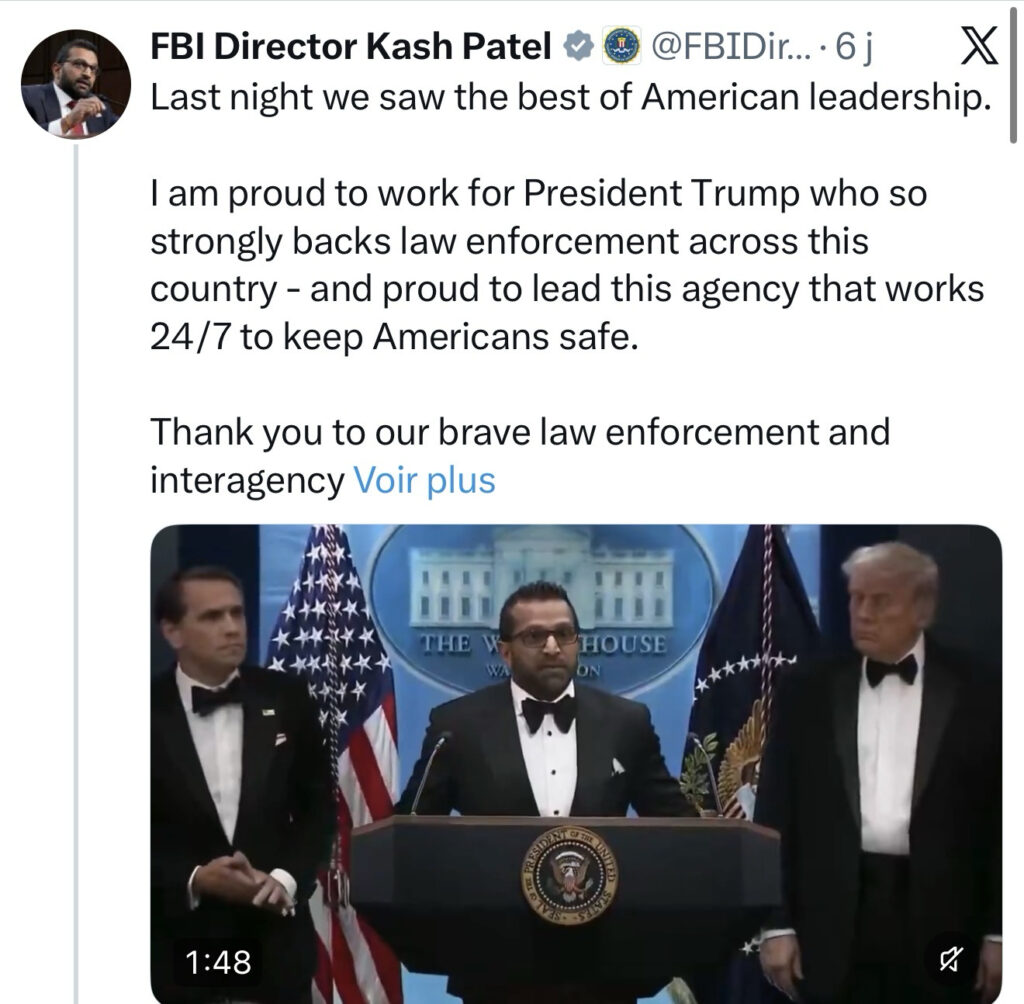
Task: Unmute the video with the speaker icon
Action: [x=949, y=959]
